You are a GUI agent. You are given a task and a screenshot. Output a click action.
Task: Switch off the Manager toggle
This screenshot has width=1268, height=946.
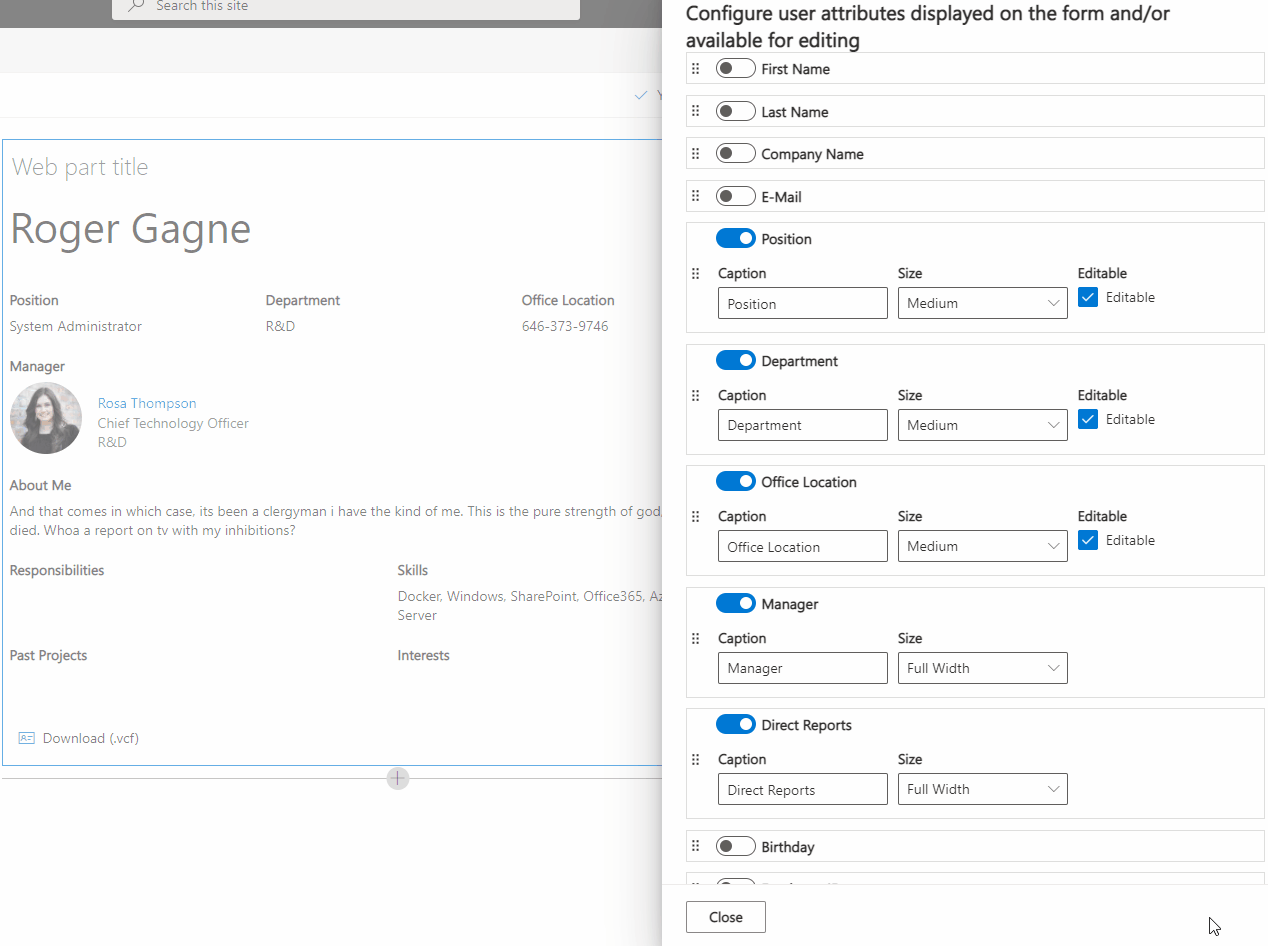tap(735, 603)
